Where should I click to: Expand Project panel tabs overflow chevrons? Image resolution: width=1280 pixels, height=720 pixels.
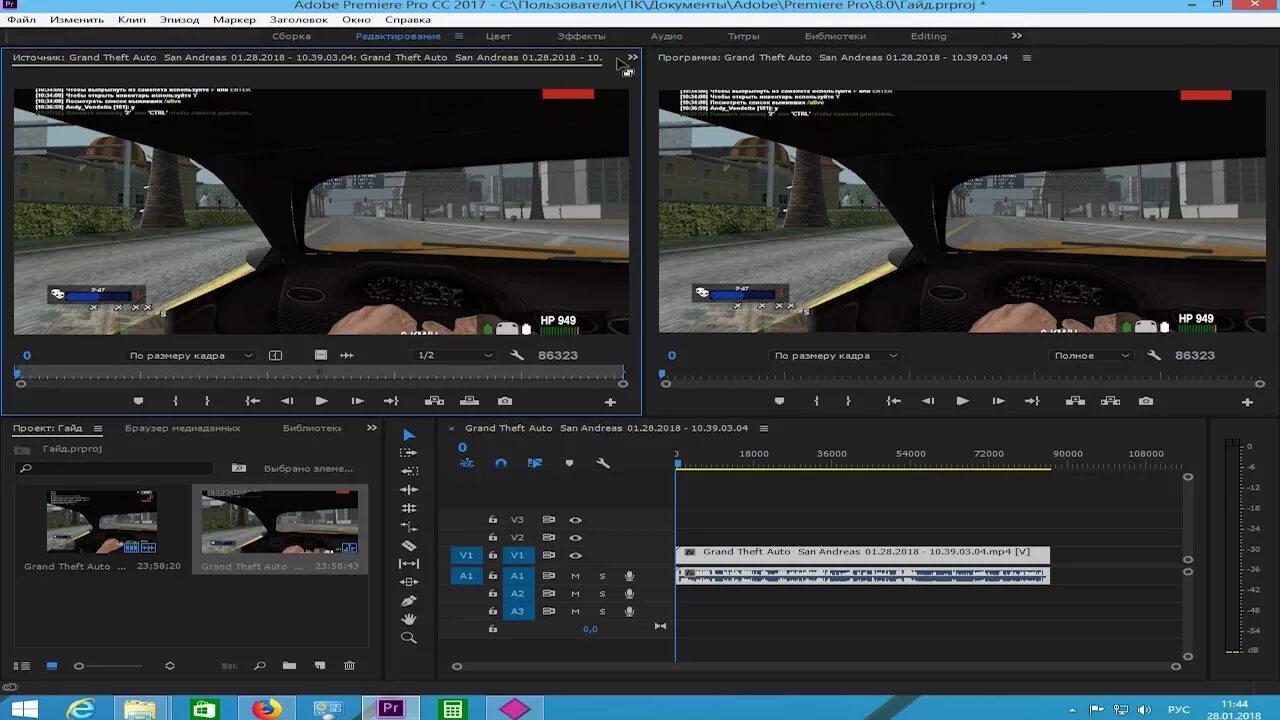click(x=372, y=428)
